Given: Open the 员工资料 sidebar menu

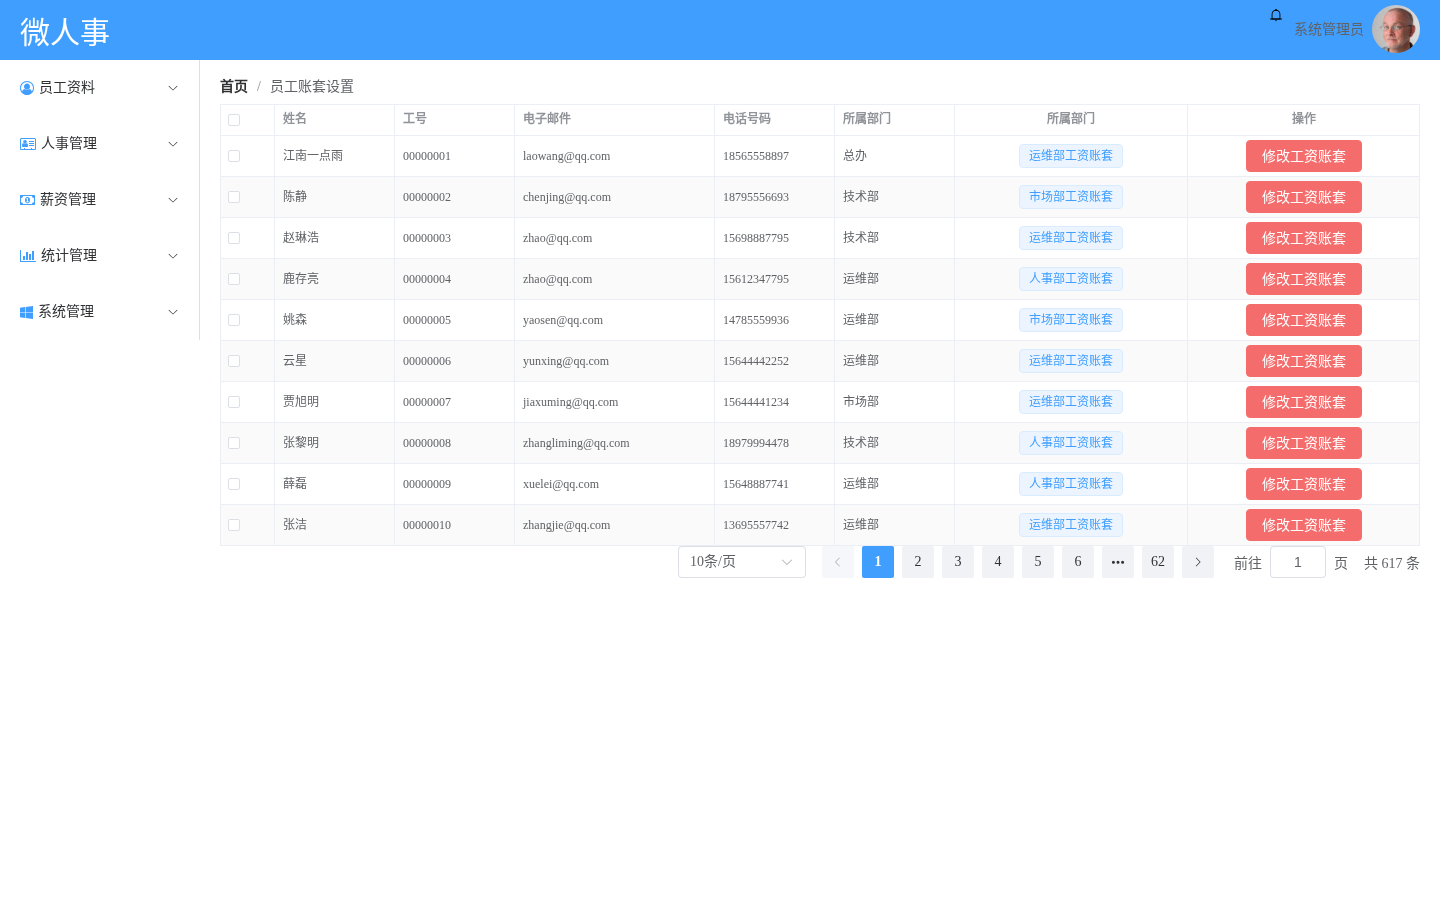Looking at the screenshot, I should pyautogui.click(x=100, y=88).
